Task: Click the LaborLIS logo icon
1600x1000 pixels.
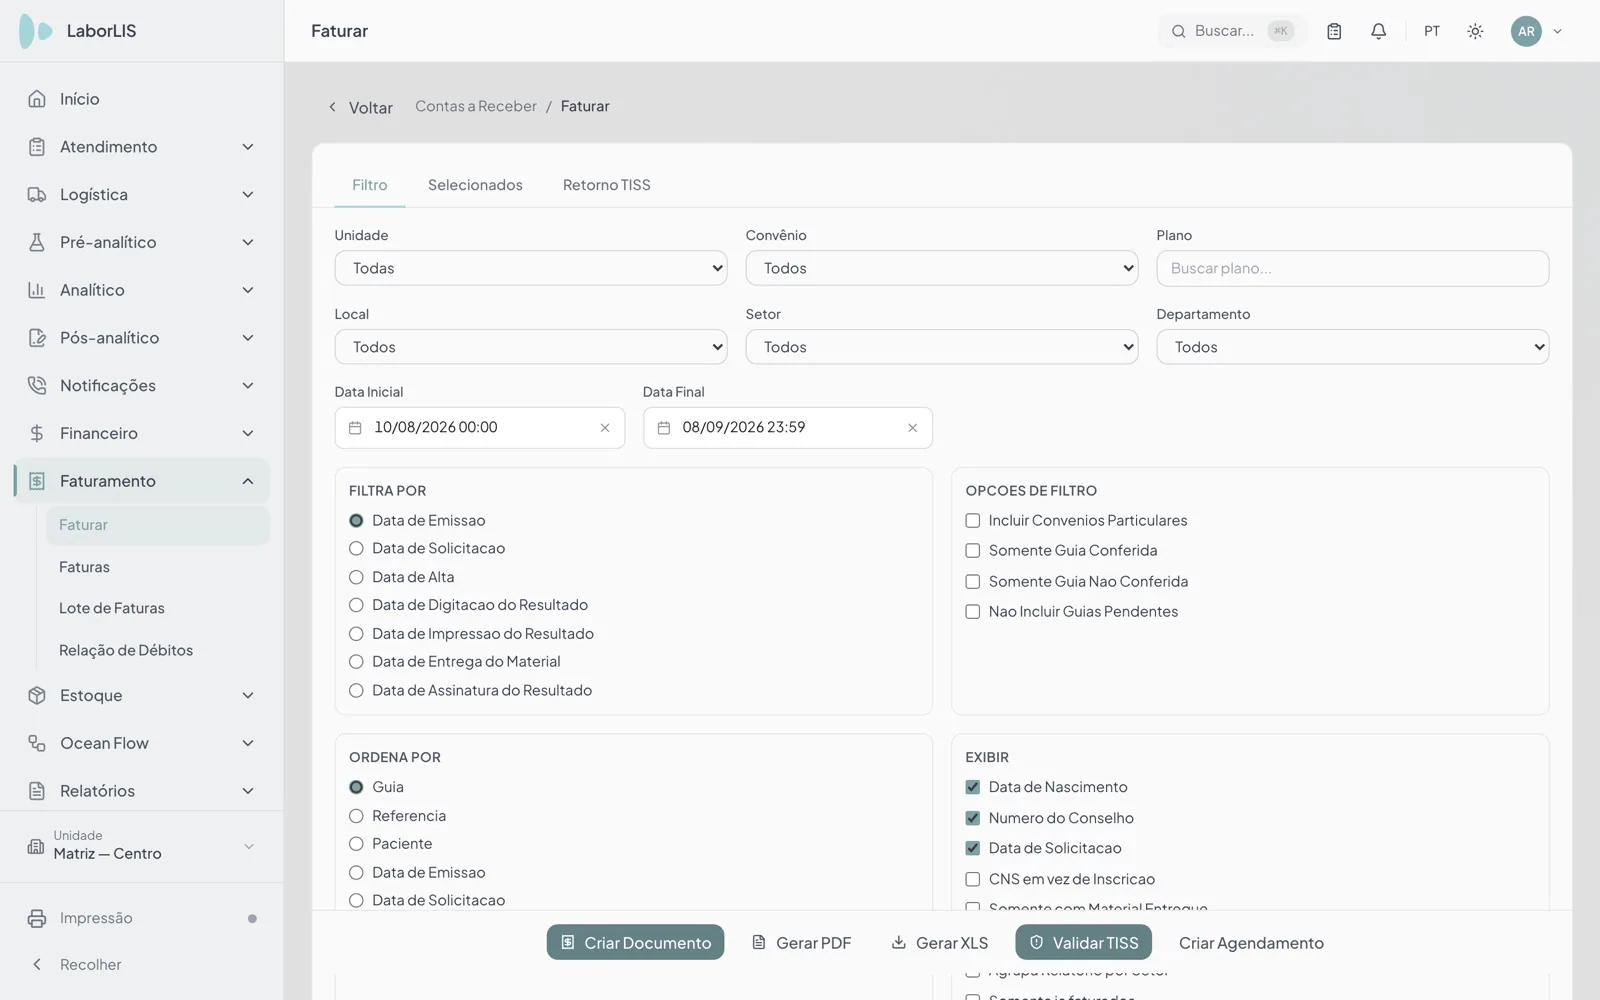Action: coord(36,31)
